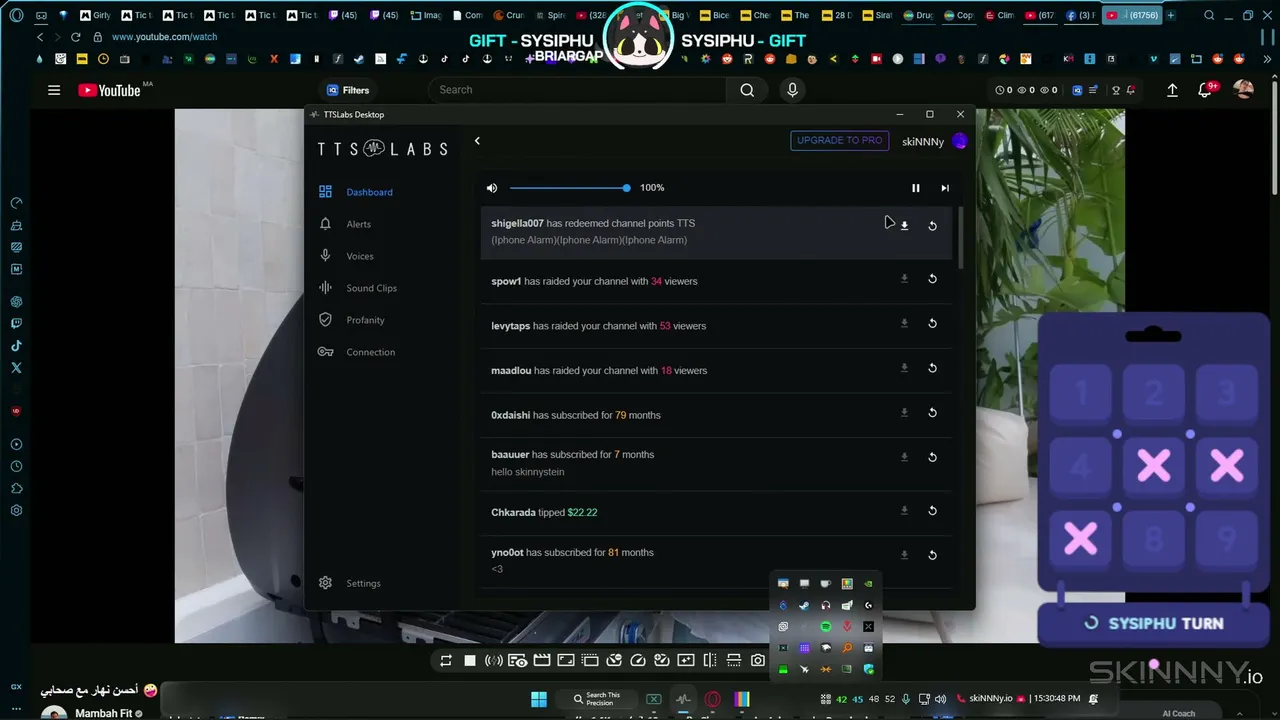1280x720 pixels.
Task: Replay the levytaps raid alert
Action: coord(932,323)
